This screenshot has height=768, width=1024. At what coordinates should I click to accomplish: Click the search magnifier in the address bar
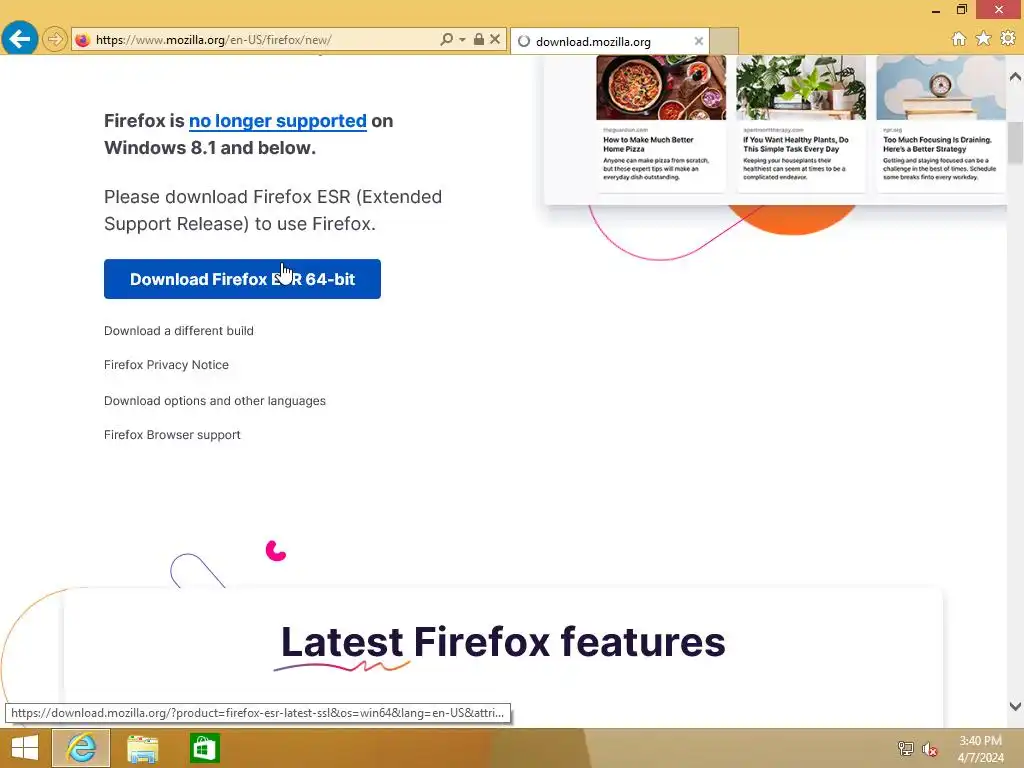point(446,39)
